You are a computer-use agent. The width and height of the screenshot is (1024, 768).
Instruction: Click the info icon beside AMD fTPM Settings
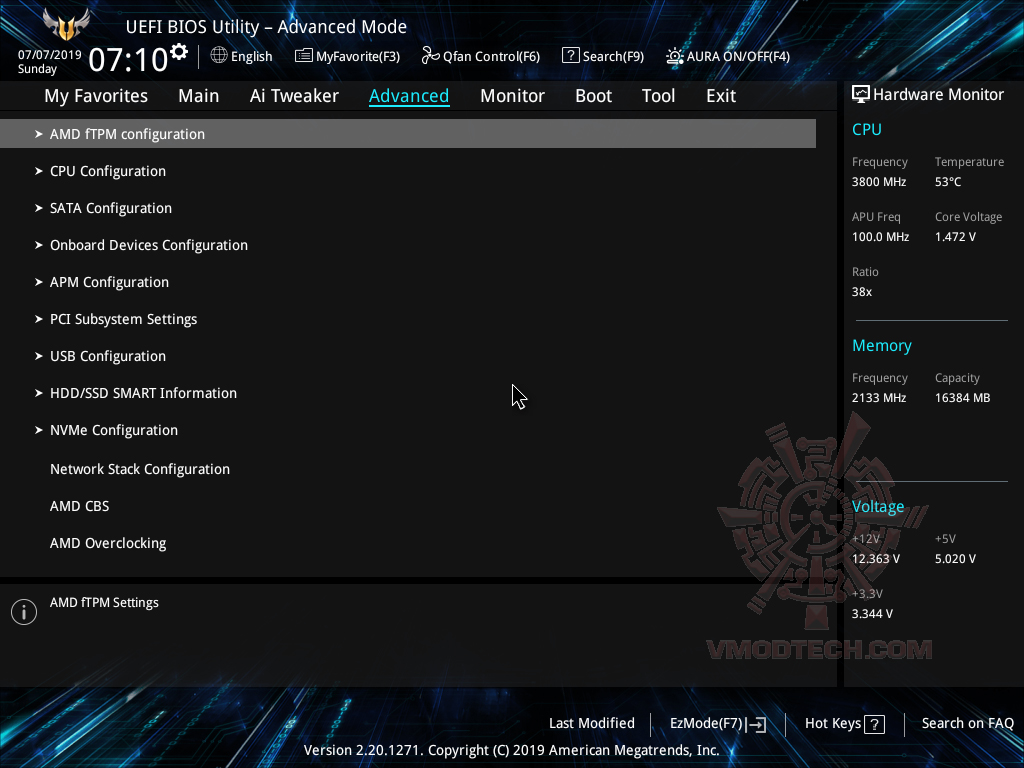pos(24,612)
